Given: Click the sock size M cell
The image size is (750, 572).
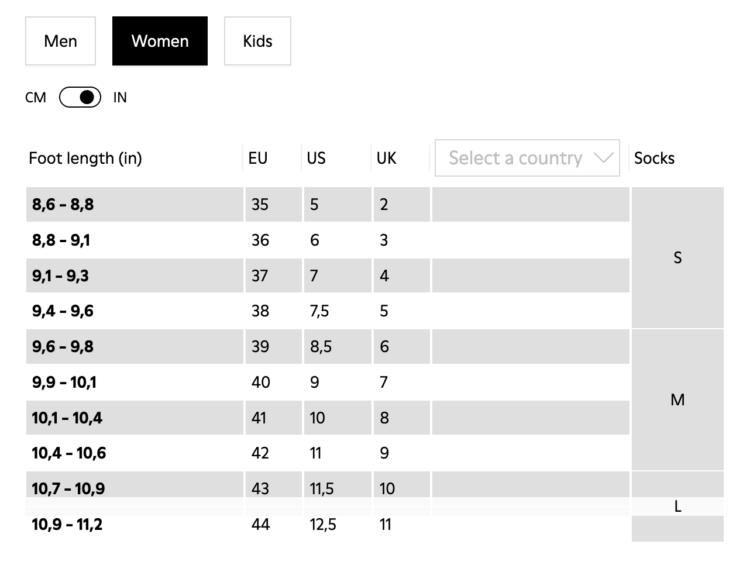Looking at the screenshot, I should [x=677, y=400].
